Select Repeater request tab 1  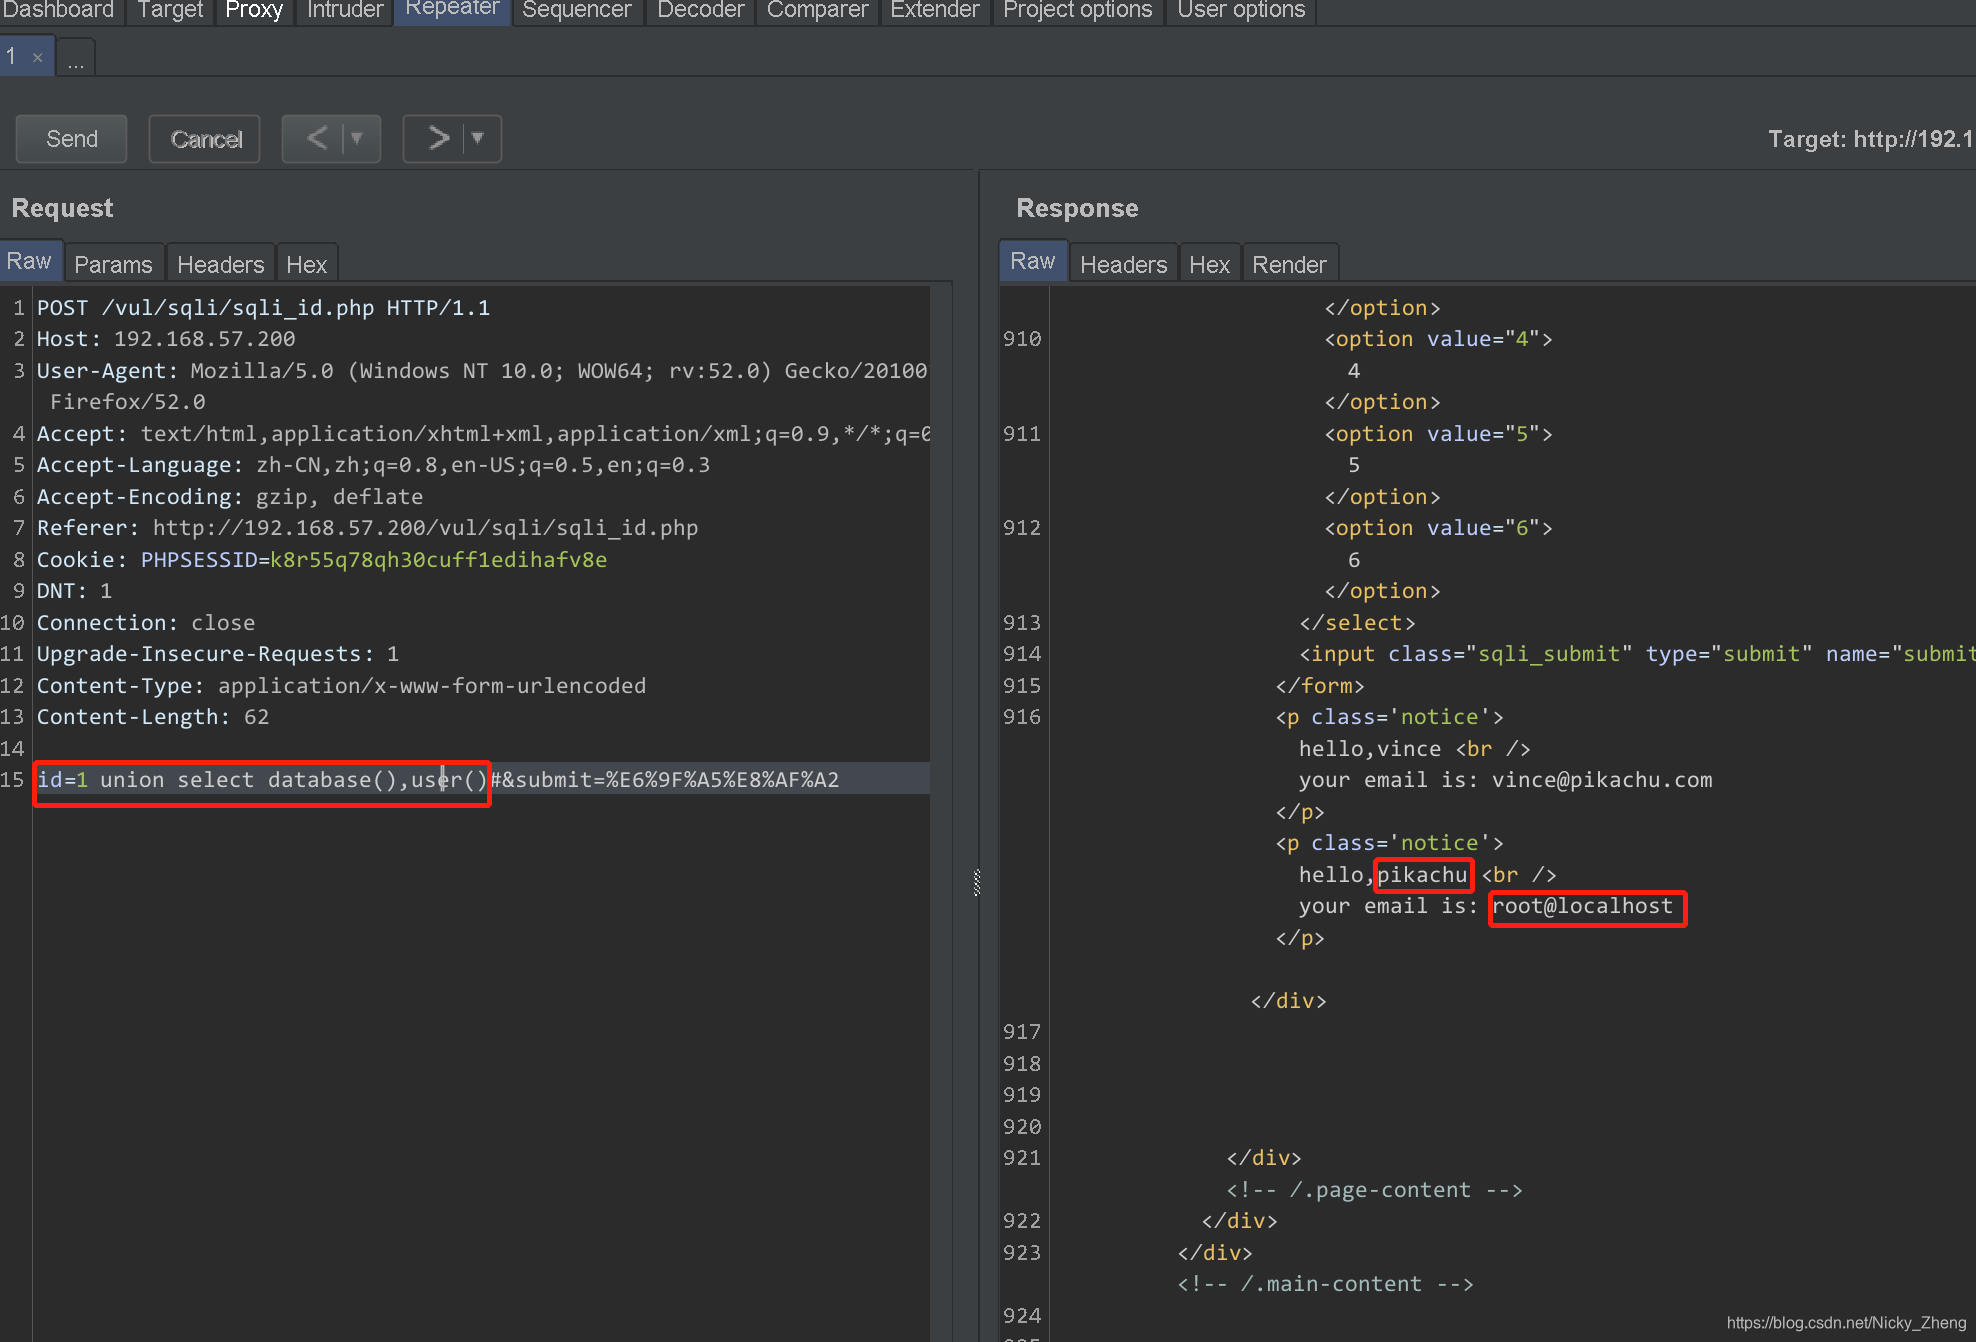pos(12,56)
